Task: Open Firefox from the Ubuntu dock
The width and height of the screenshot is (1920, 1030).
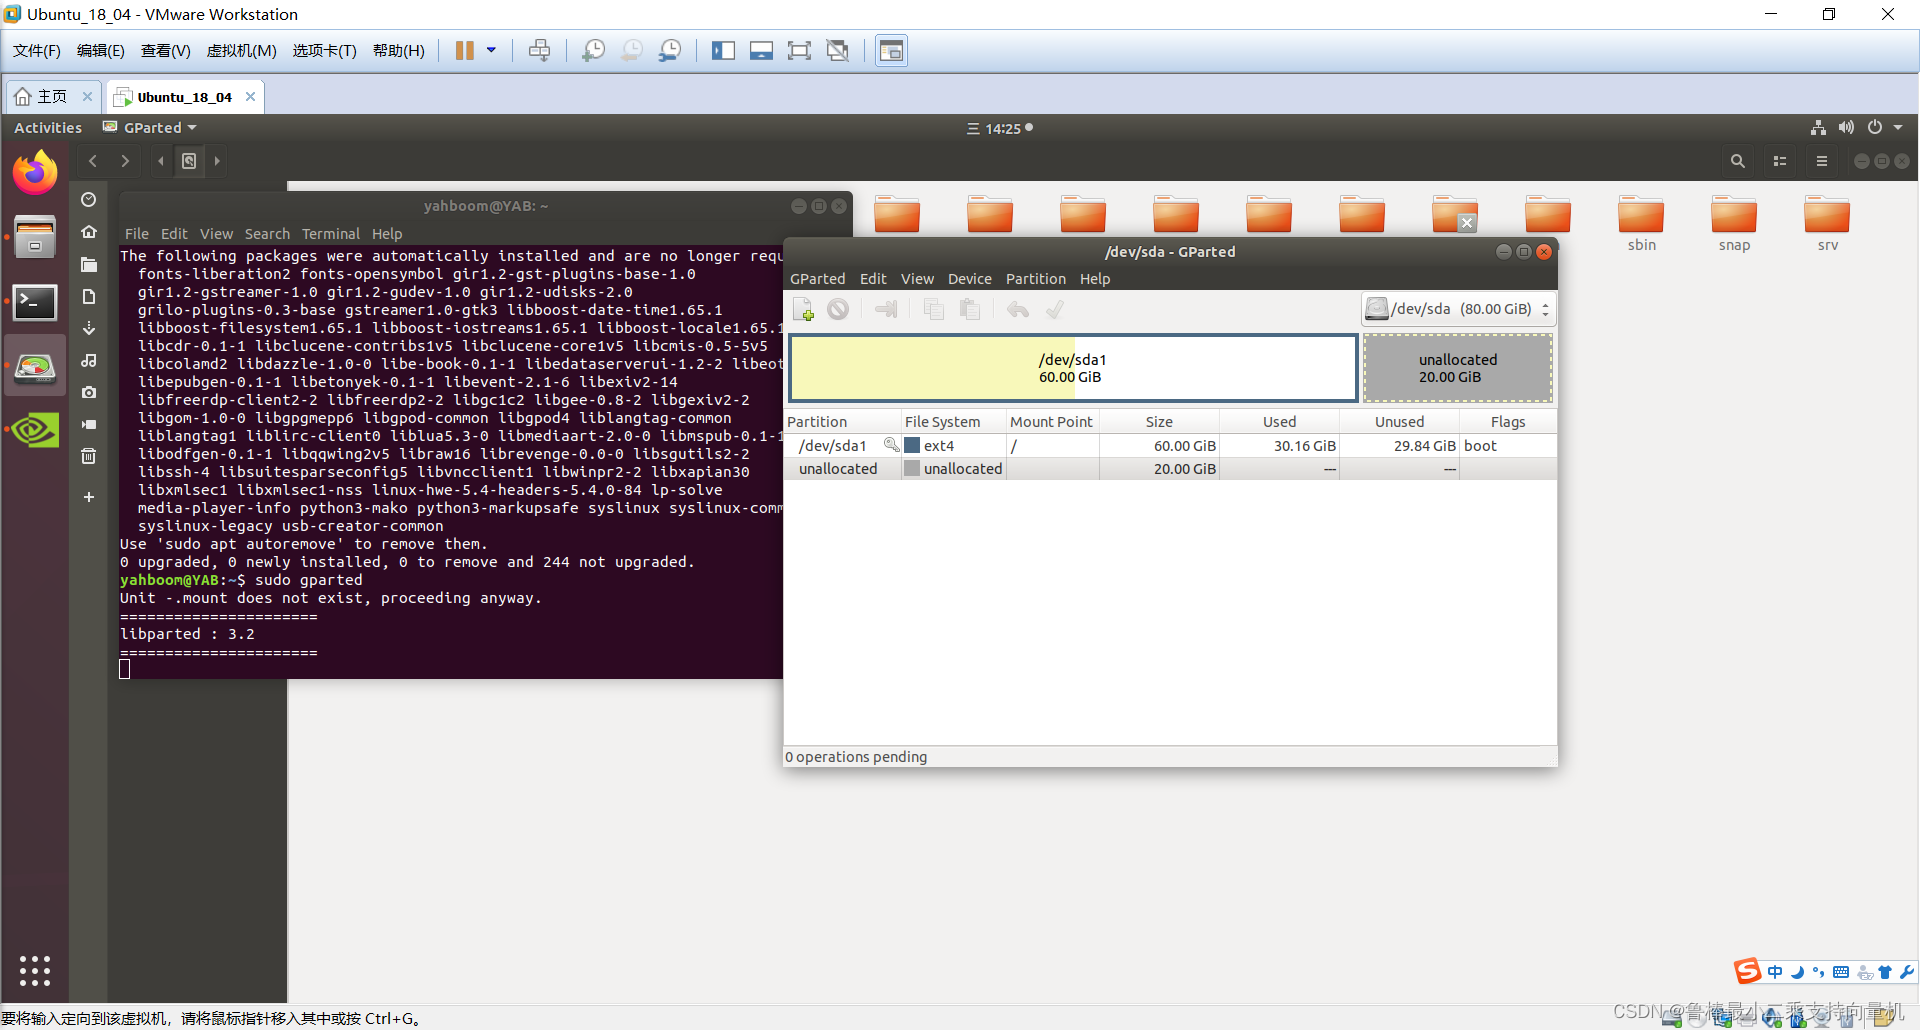Action: click(x=35, y=173)
